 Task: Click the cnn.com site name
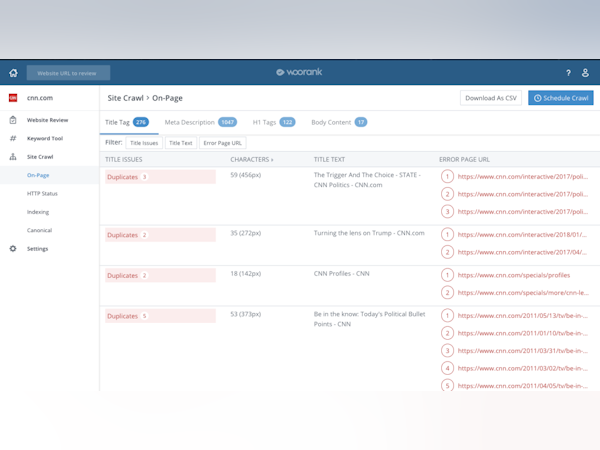pyautogui.click(x=40, y=98)
